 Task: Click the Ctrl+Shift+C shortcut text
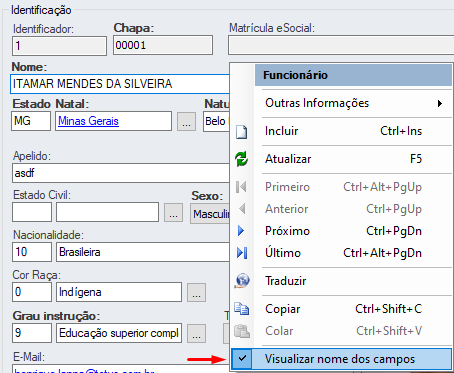point(389,309)
